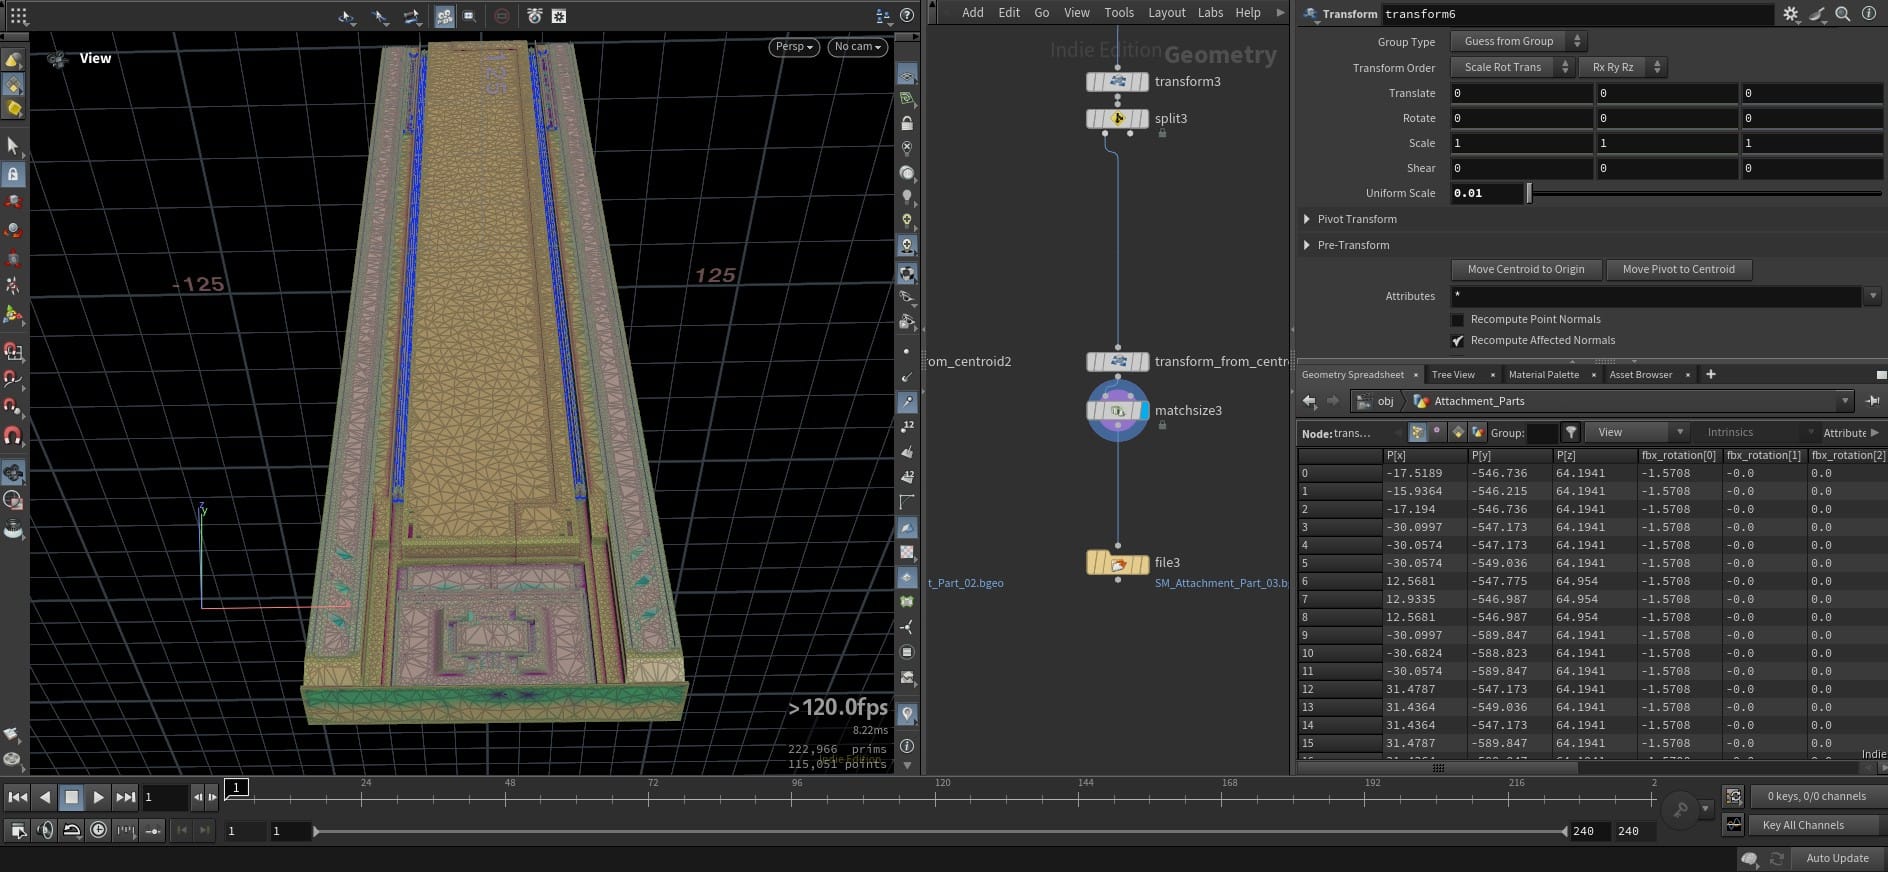The image size is (1888, 872).
Task: Expand the Pivot Transform section
Action: coord(1307,219)
